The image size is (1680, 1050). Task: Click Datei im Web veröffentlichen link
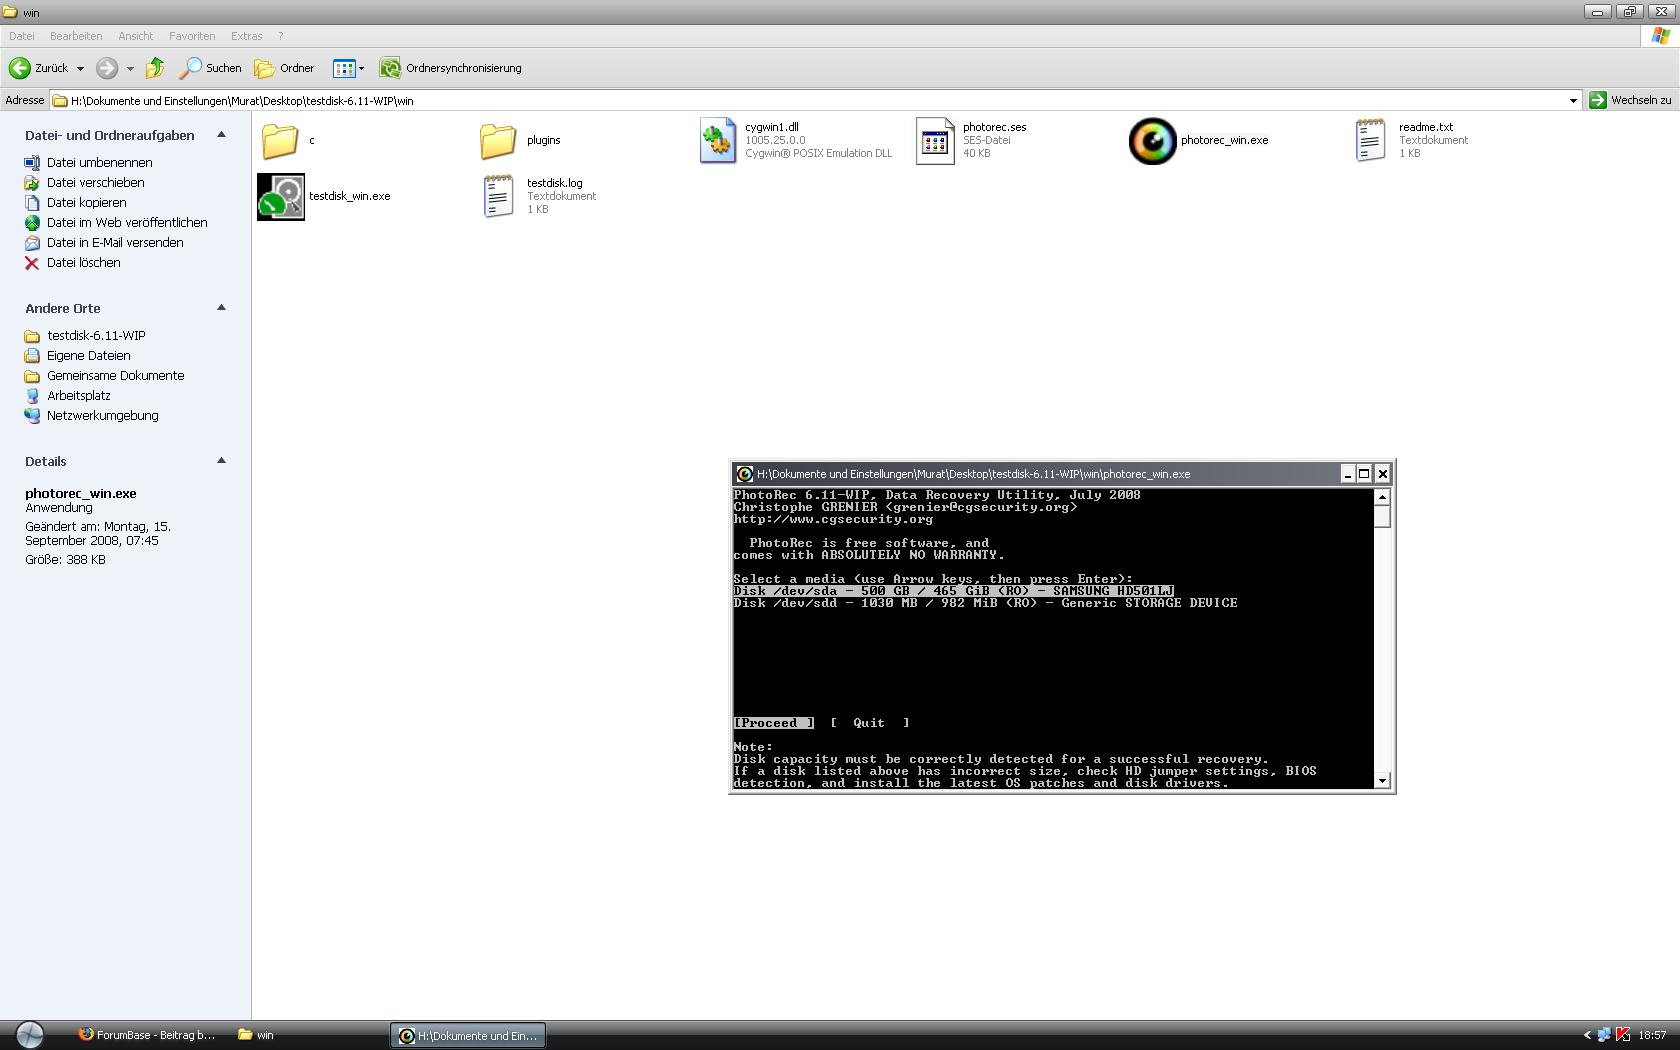pos(127,222)
